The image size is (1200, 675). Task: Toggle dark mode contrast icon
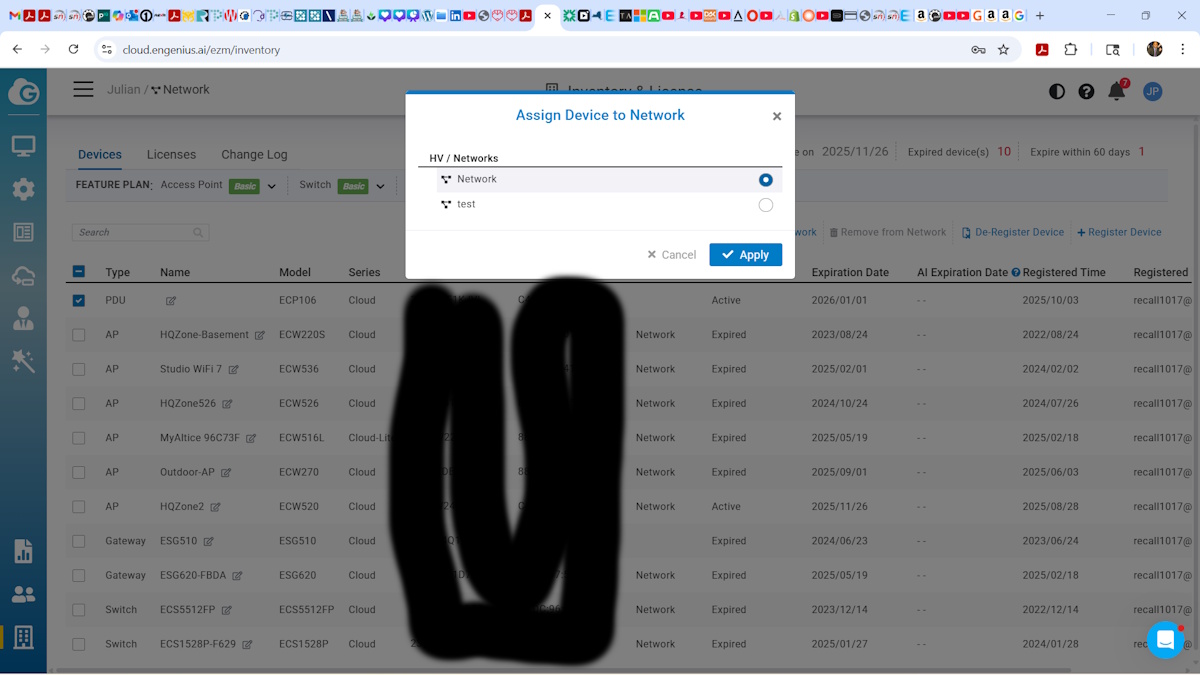click(x=1057, y=91)
